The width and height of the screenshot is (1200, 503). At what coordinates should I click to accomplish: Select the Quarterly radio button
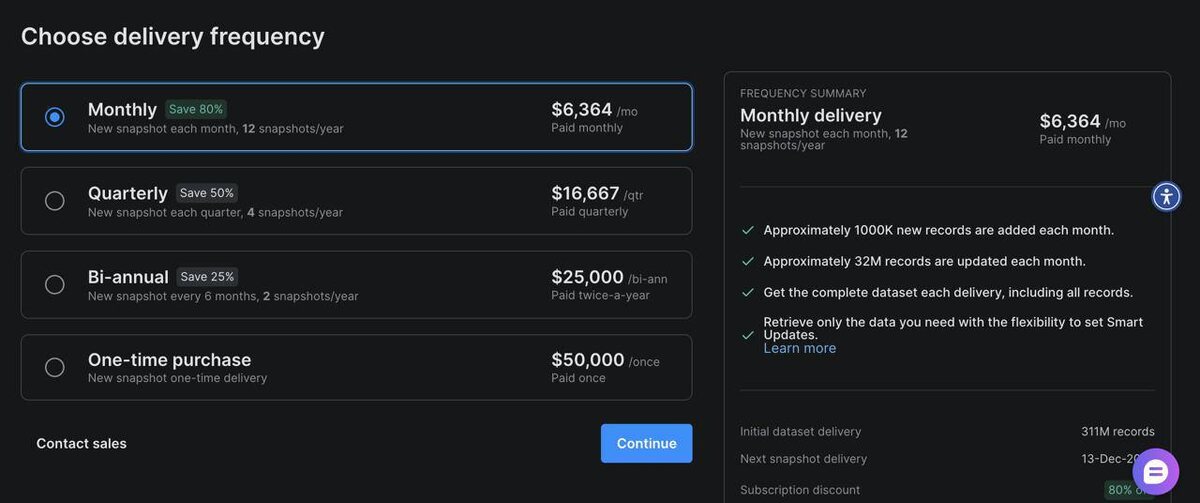55,201
